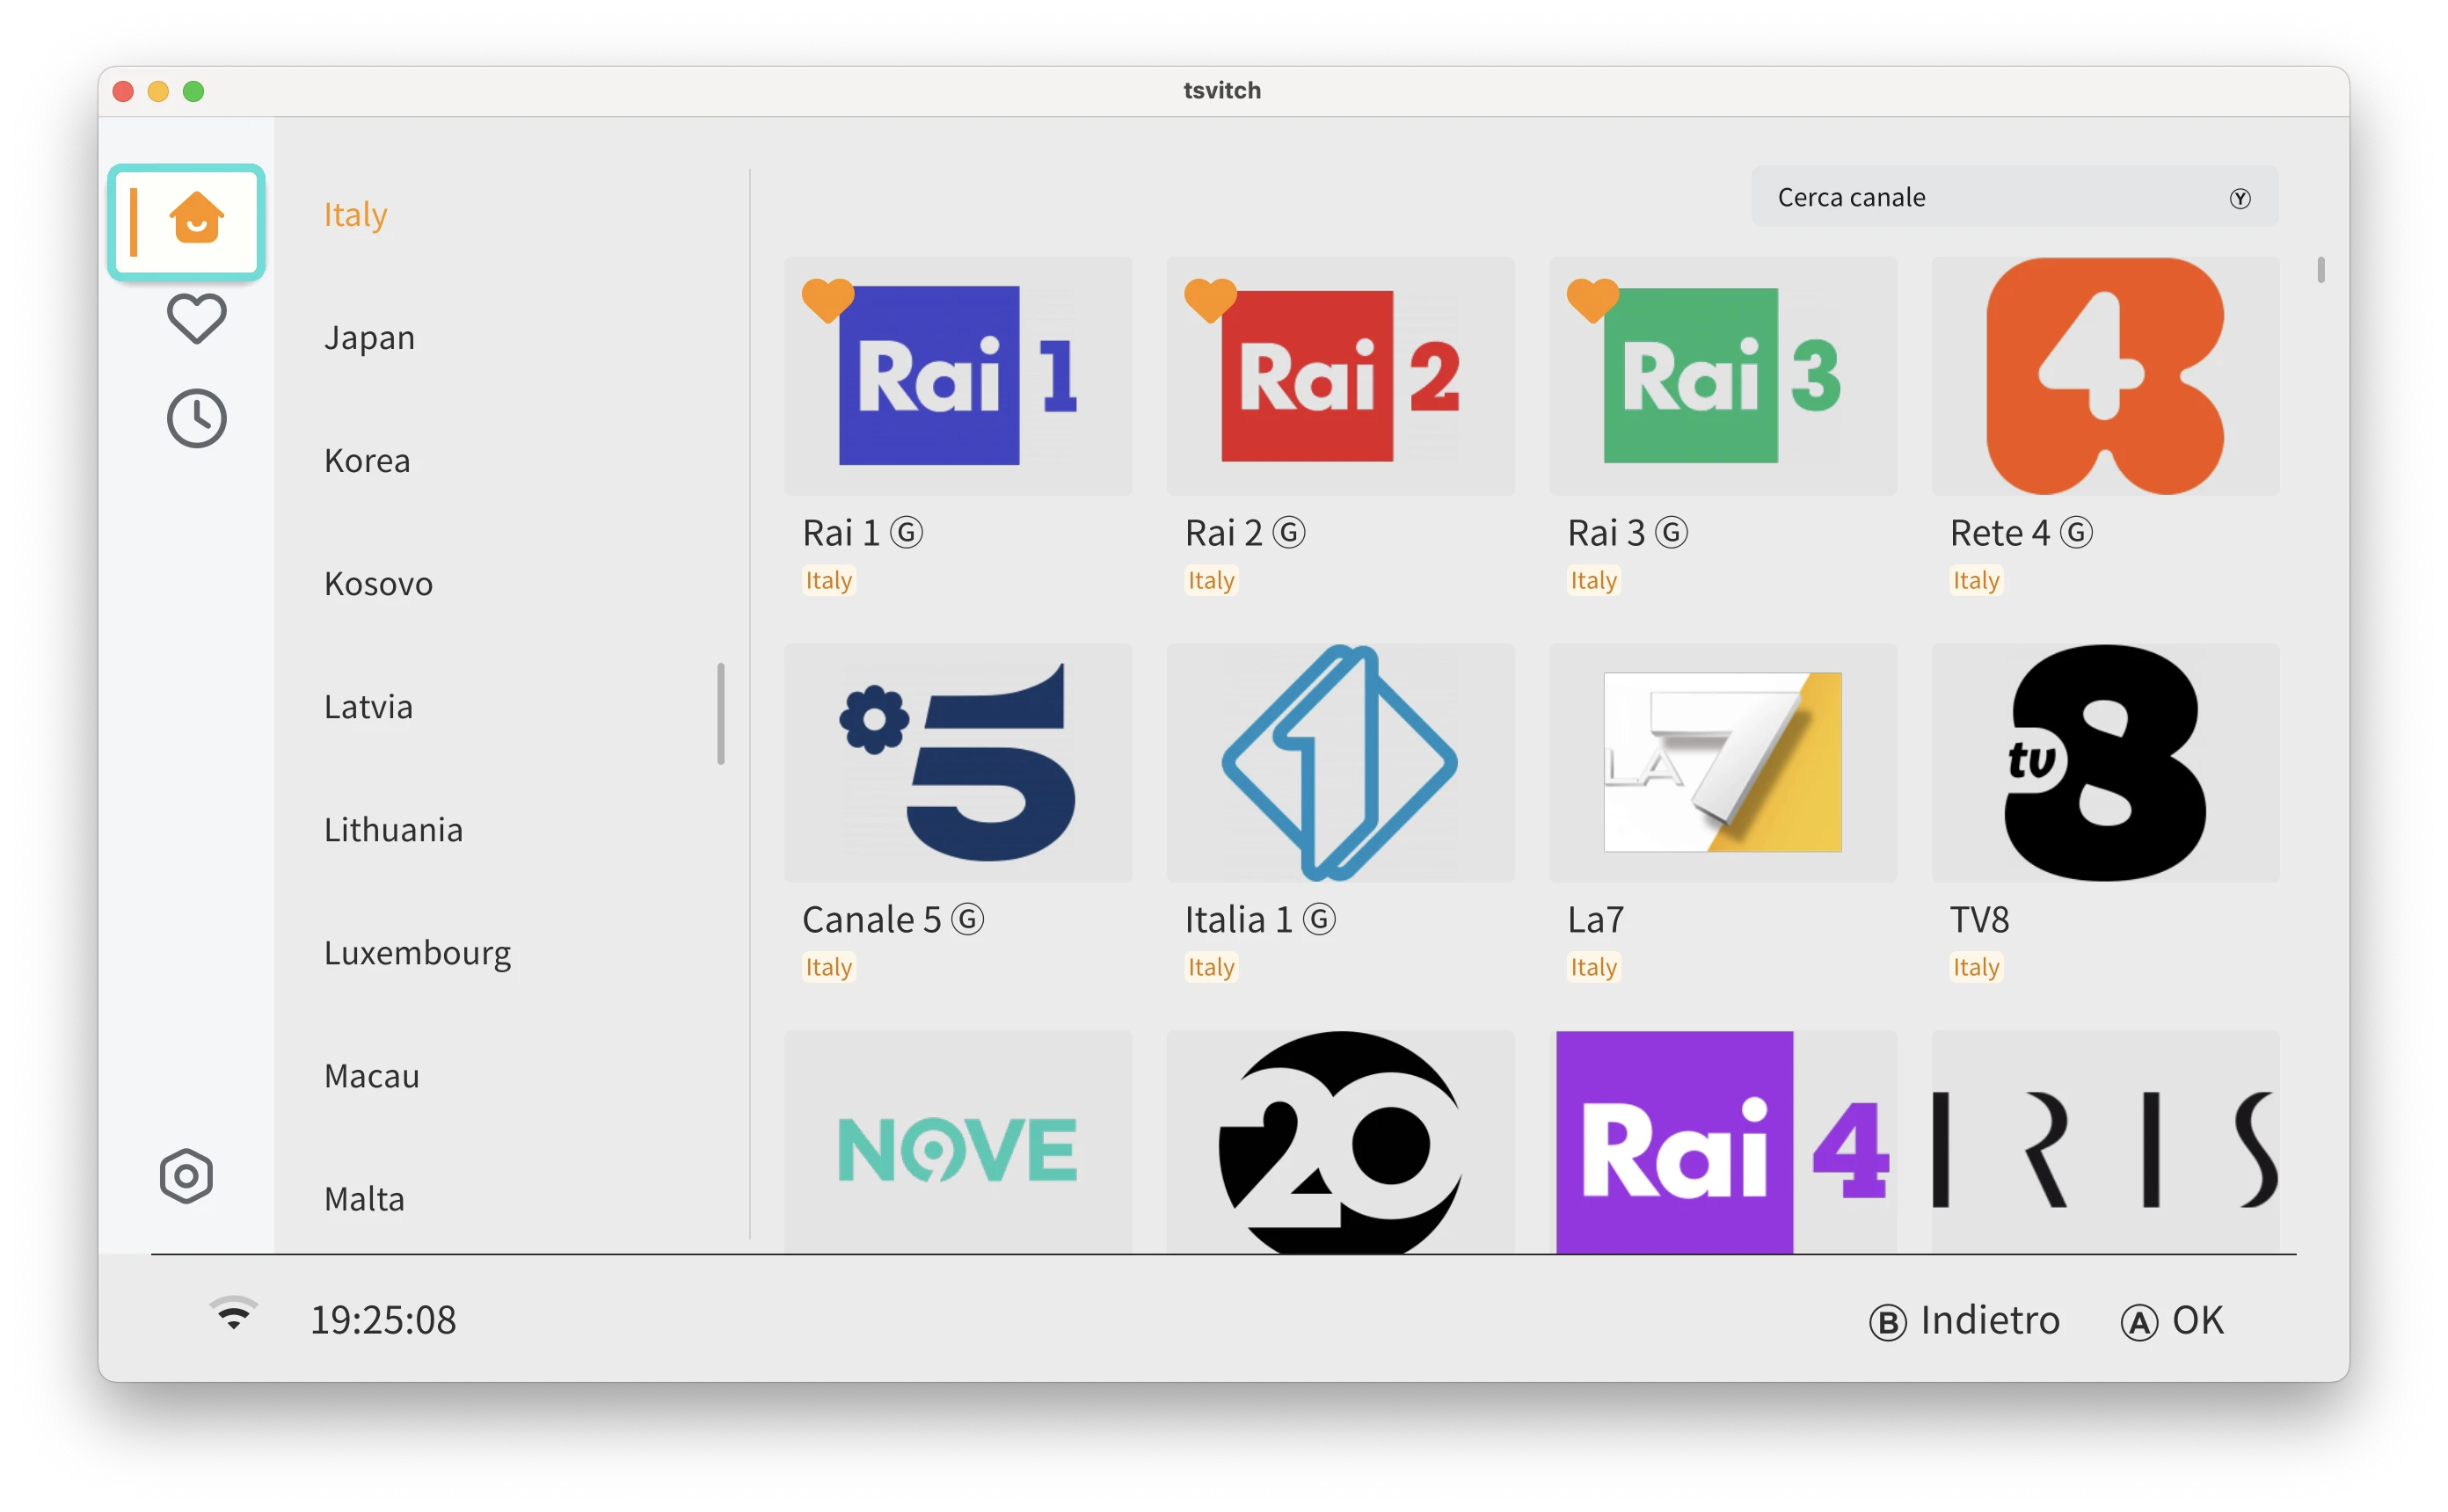Focus the Cerca canale search field
2448x1512 pixels.
pos(2014,197)
